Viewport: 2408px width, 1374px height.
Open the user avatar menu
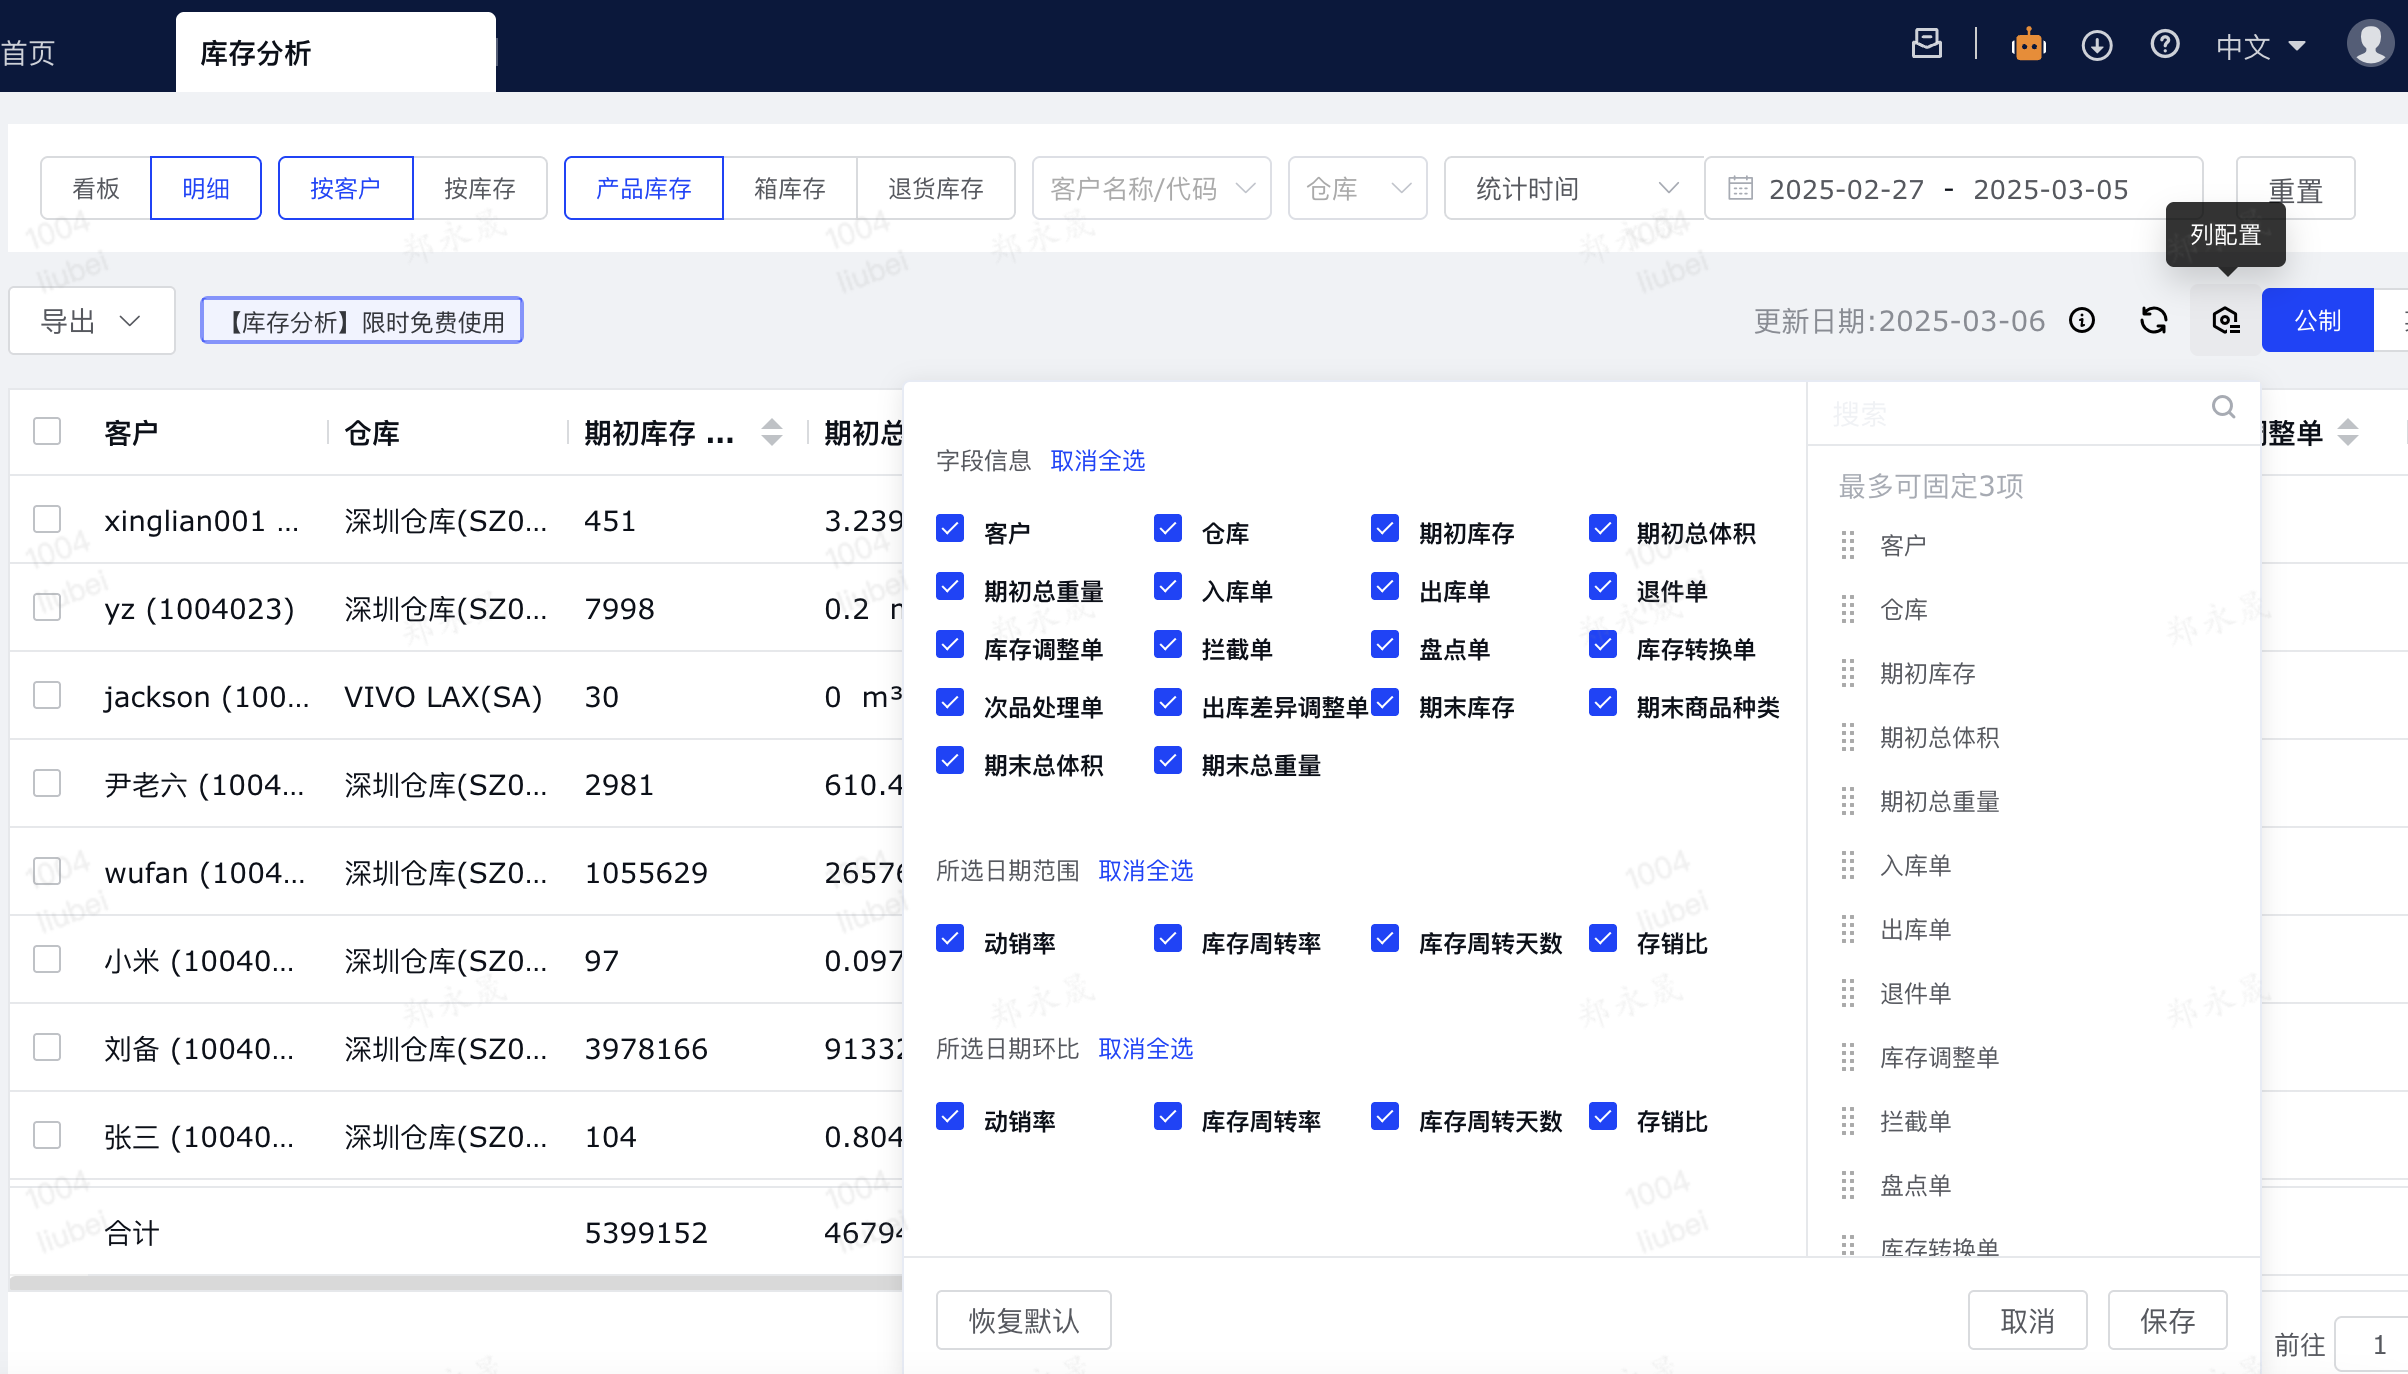2370,45
